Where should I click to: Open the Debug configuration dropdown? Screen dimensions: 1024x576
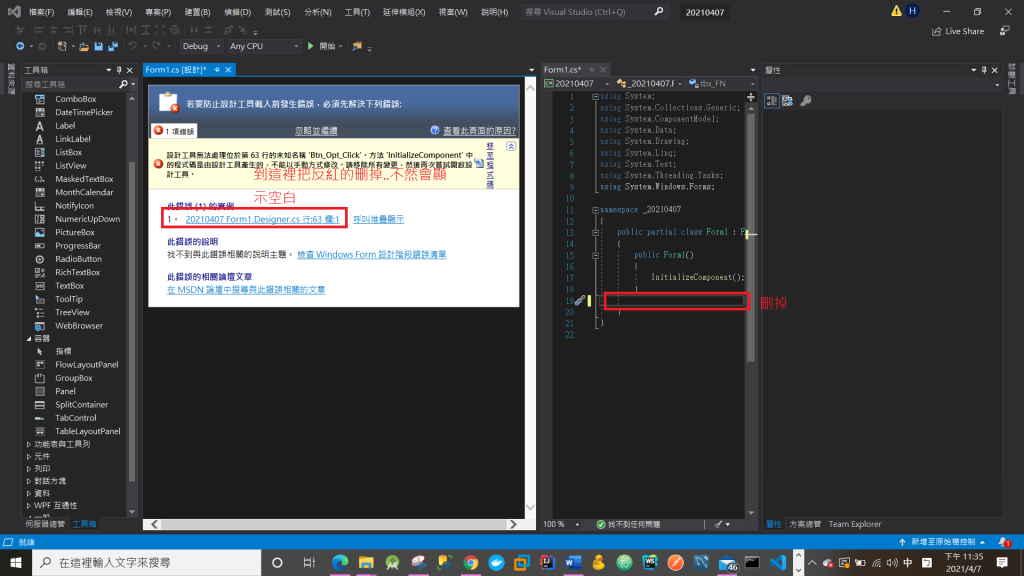click(x=201, y=46)
